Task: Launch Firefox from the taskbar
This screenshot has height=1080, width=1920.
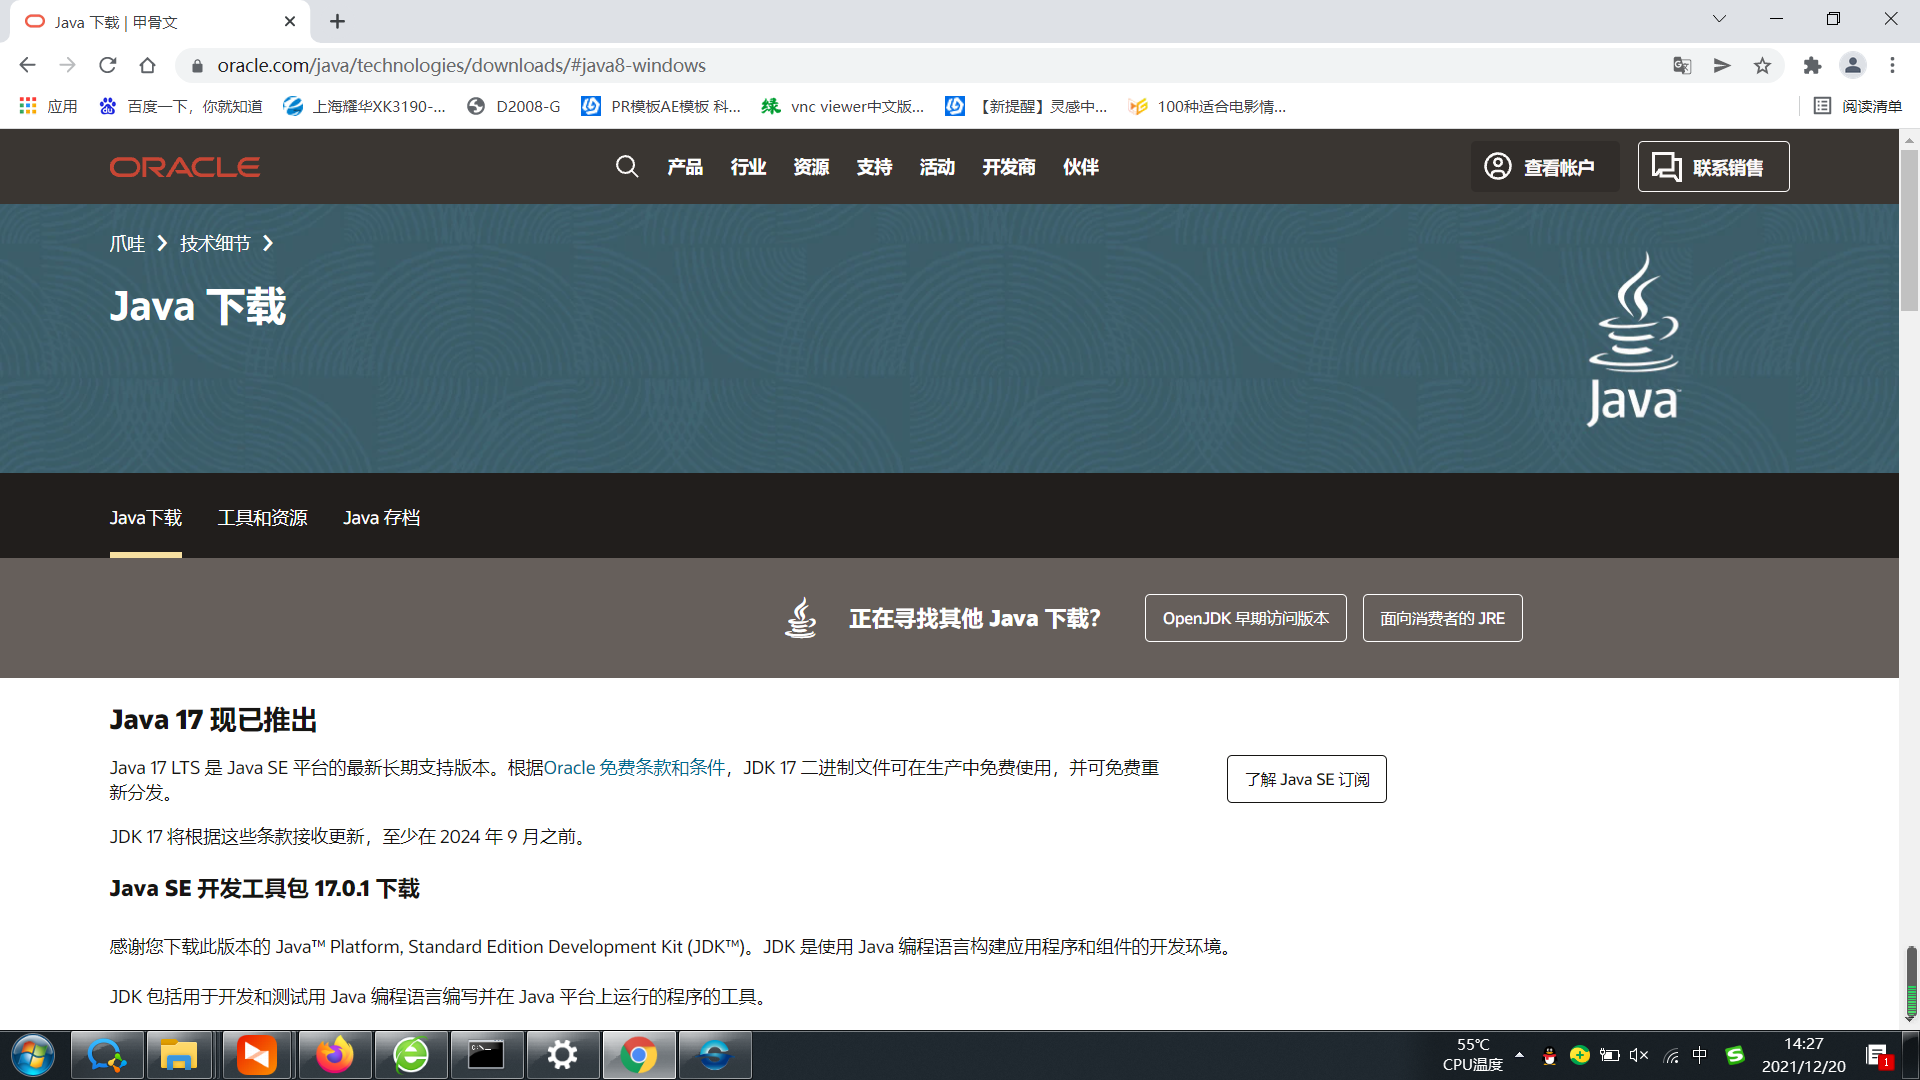Action: tap(334, 1055)
